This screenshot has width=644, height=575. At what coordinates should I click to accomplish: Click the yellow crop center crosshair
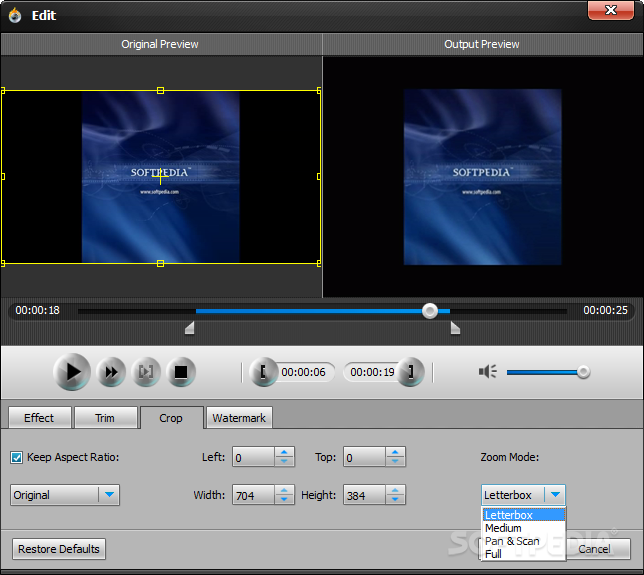coord(161,177)
